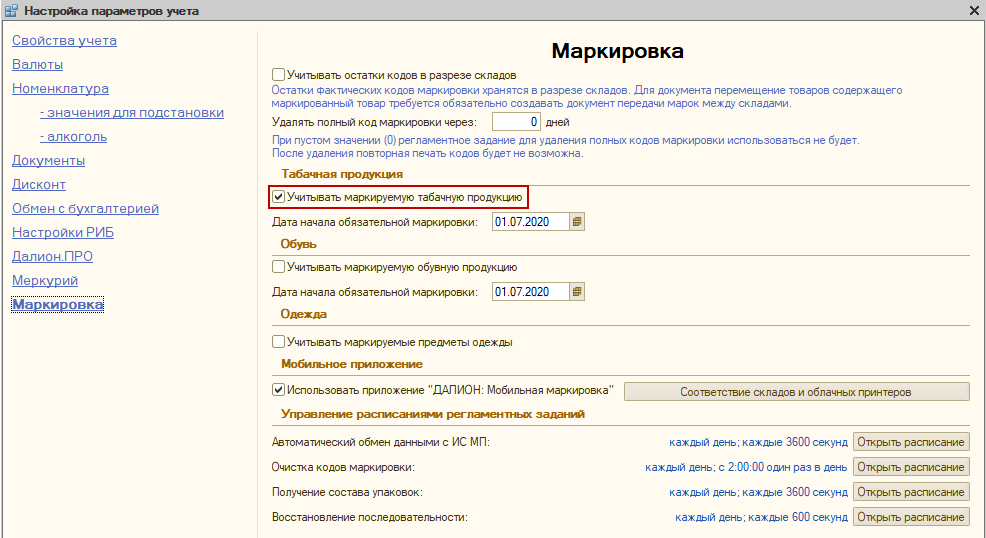The height and width of the screenshot is (538, 986).
Task: Enable tracking code balances by warehouse
Action: (279, 75)
